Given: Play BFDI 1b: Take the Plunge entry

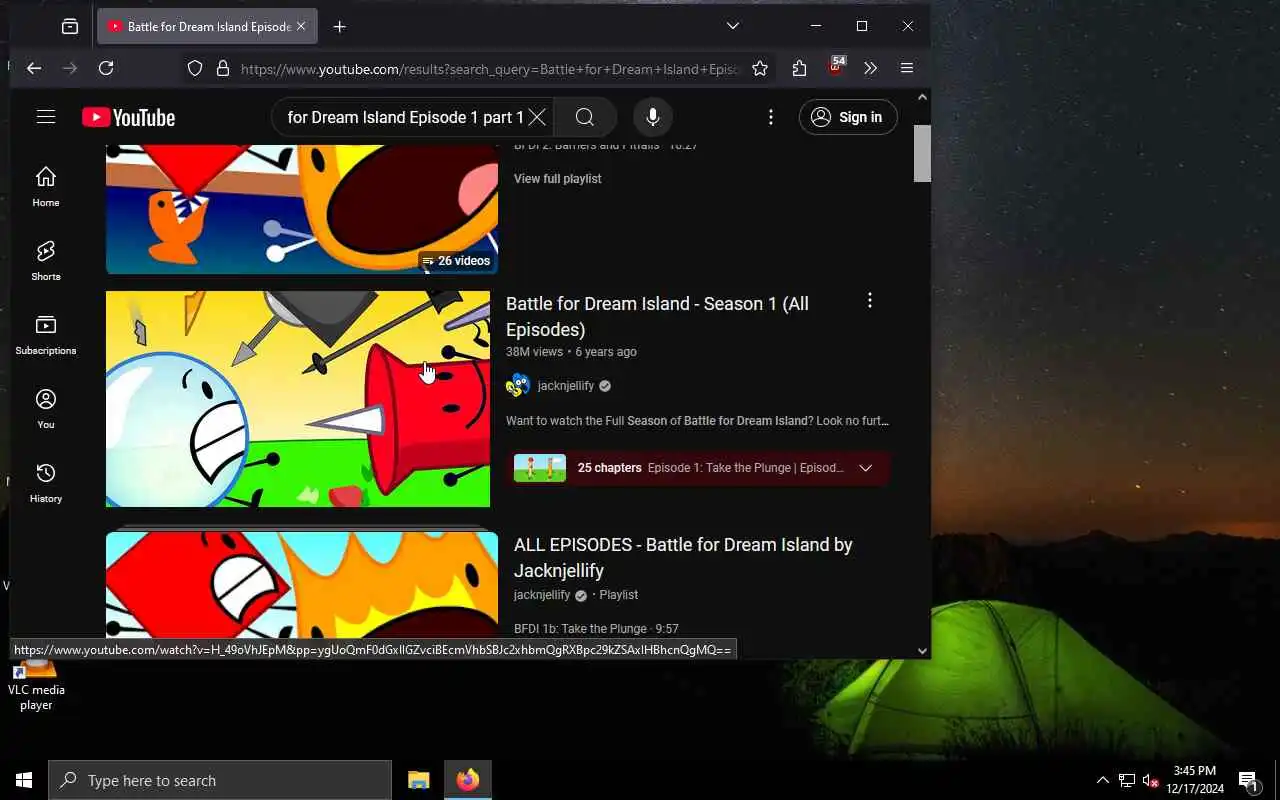Looking at the screenshot, I should [x=596, y=629].
